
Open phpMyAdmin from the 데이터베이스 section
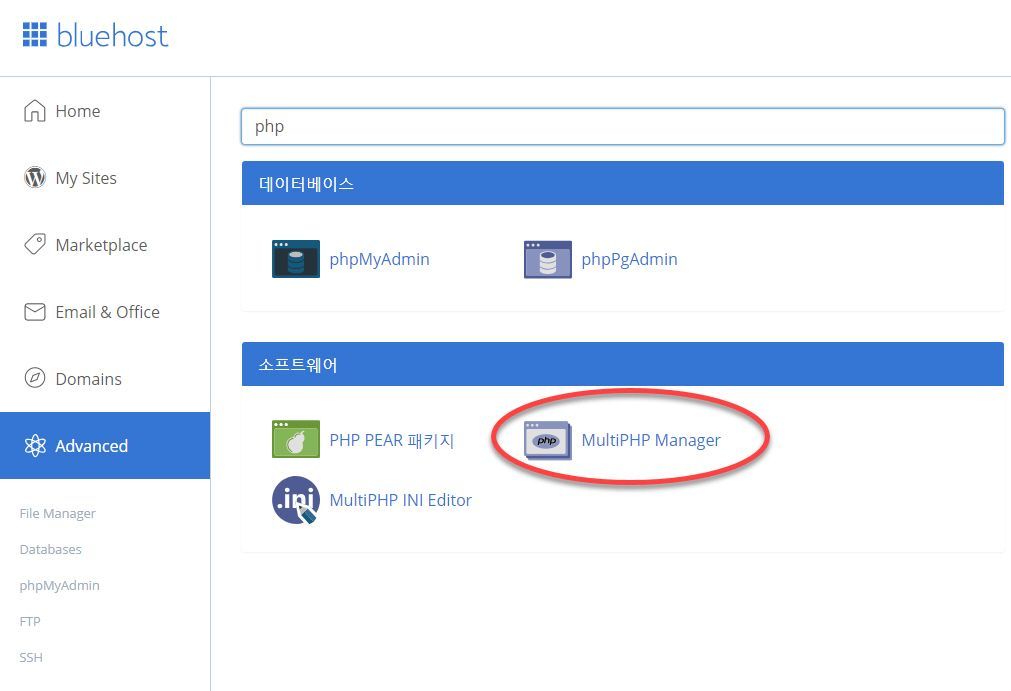coord(295,258)
